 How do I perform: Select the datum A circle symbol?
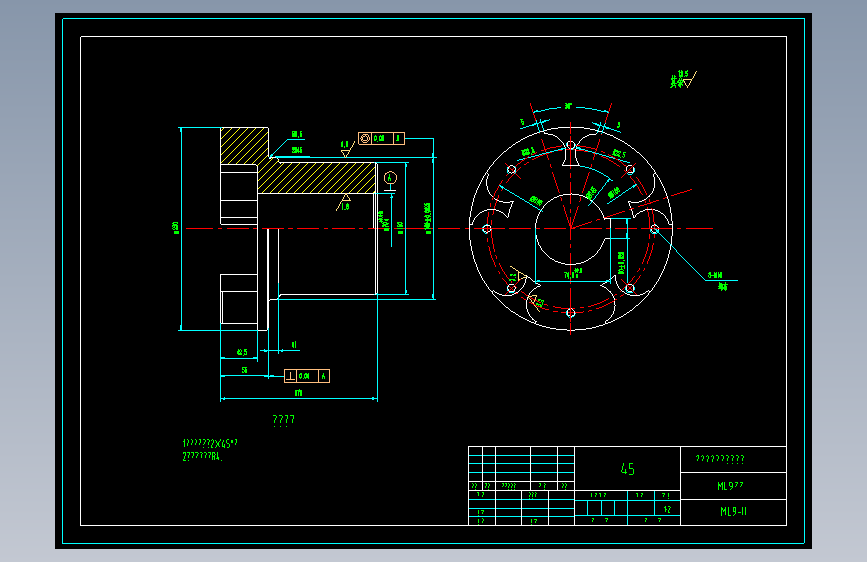pyautogui.click(x=390, y=178)
